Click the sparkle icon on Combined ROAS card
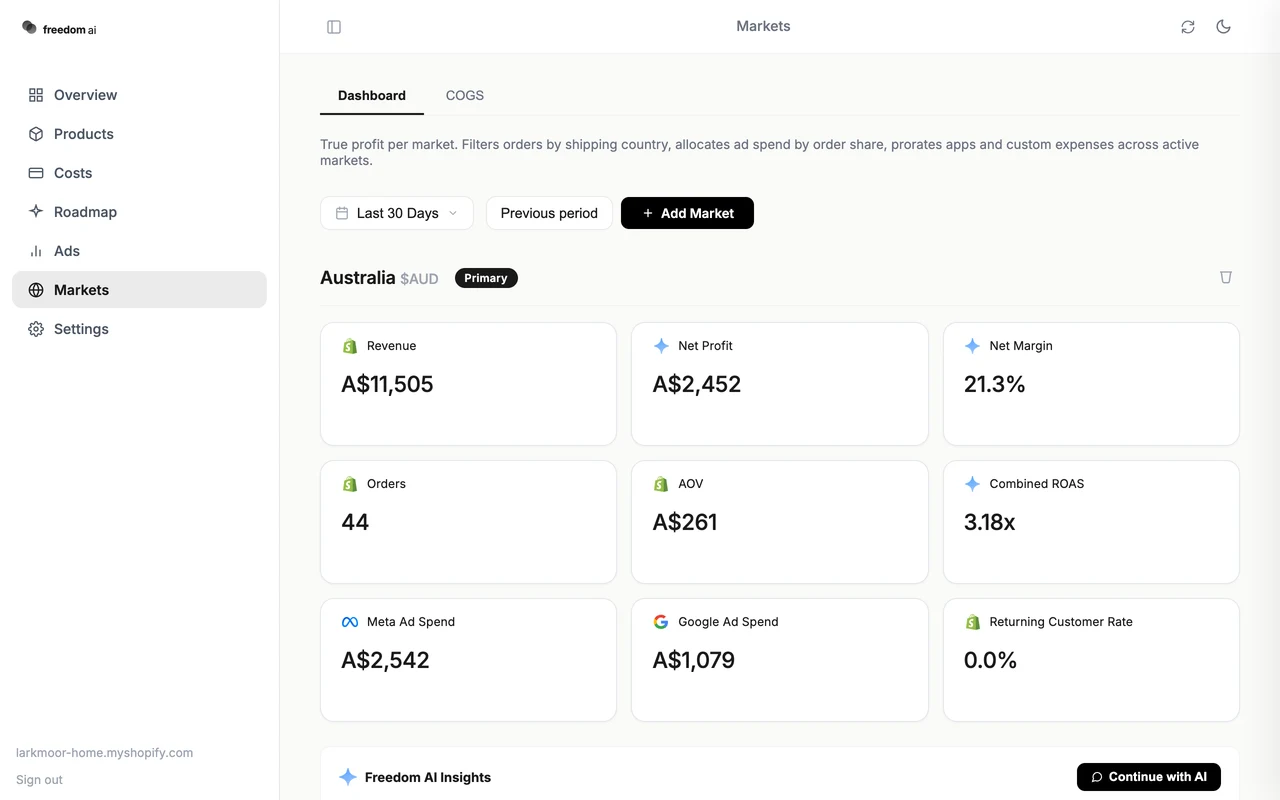The width and height of the screenshot is (1280, 800). (972, 484)
